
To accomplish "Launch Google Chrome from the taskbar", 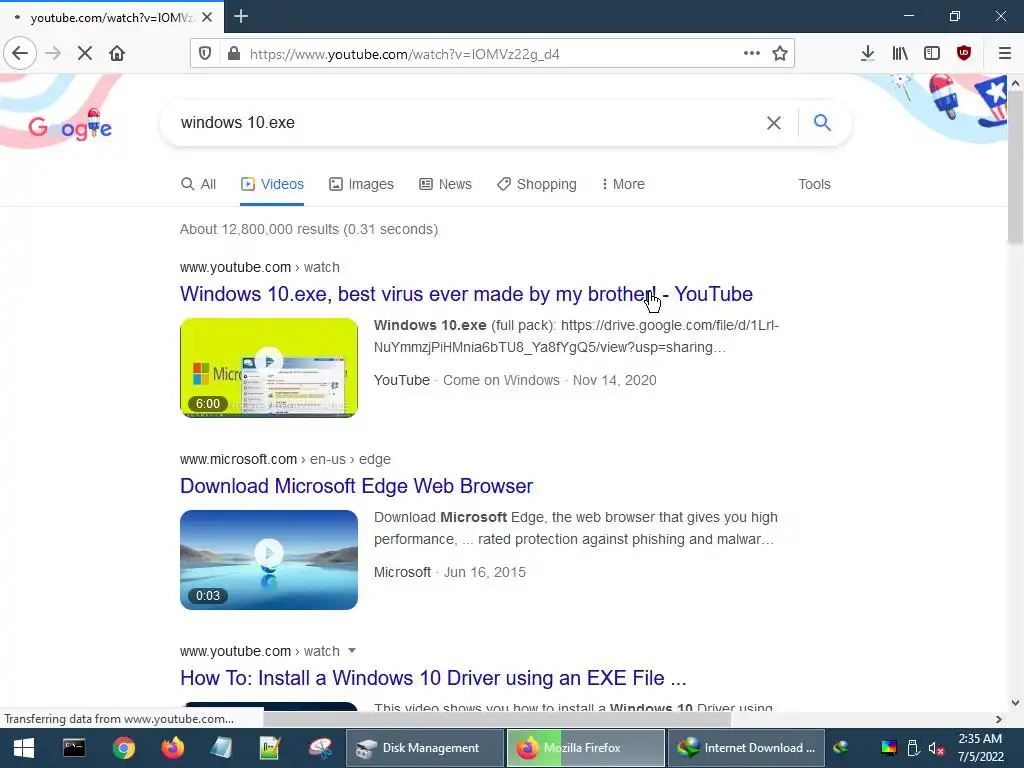I will coord(123,748).
